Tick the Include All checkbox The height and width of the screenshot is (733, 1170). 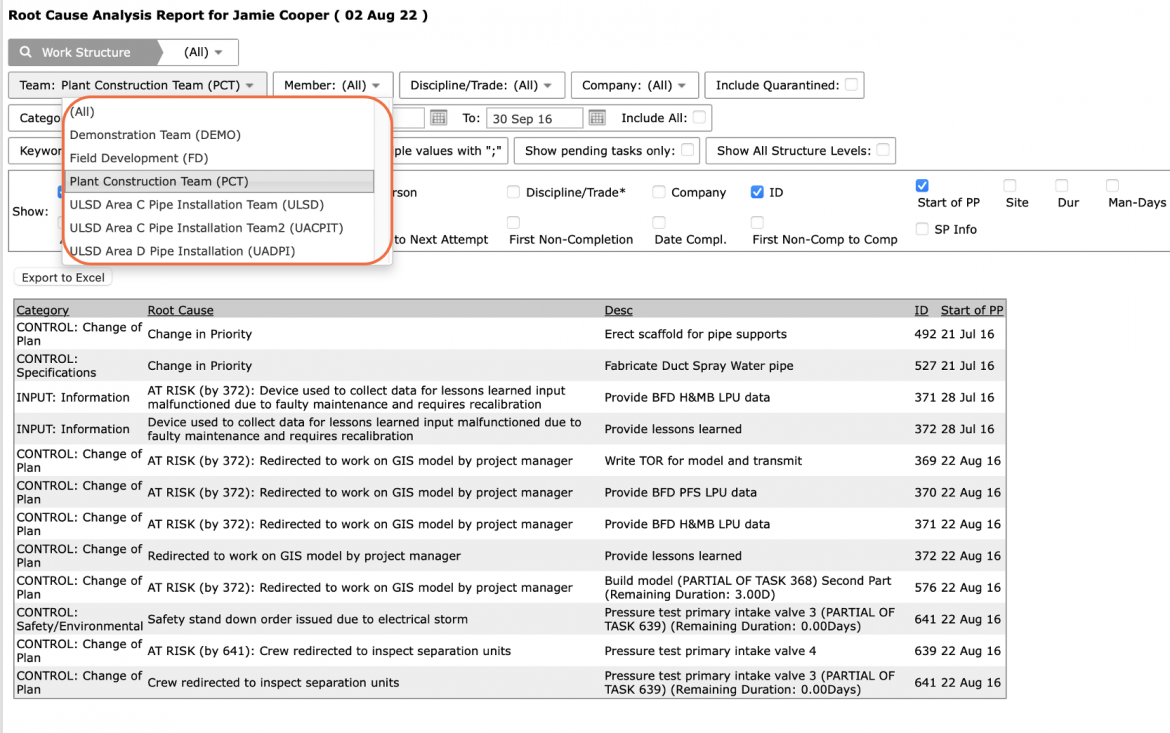[699, 117]
